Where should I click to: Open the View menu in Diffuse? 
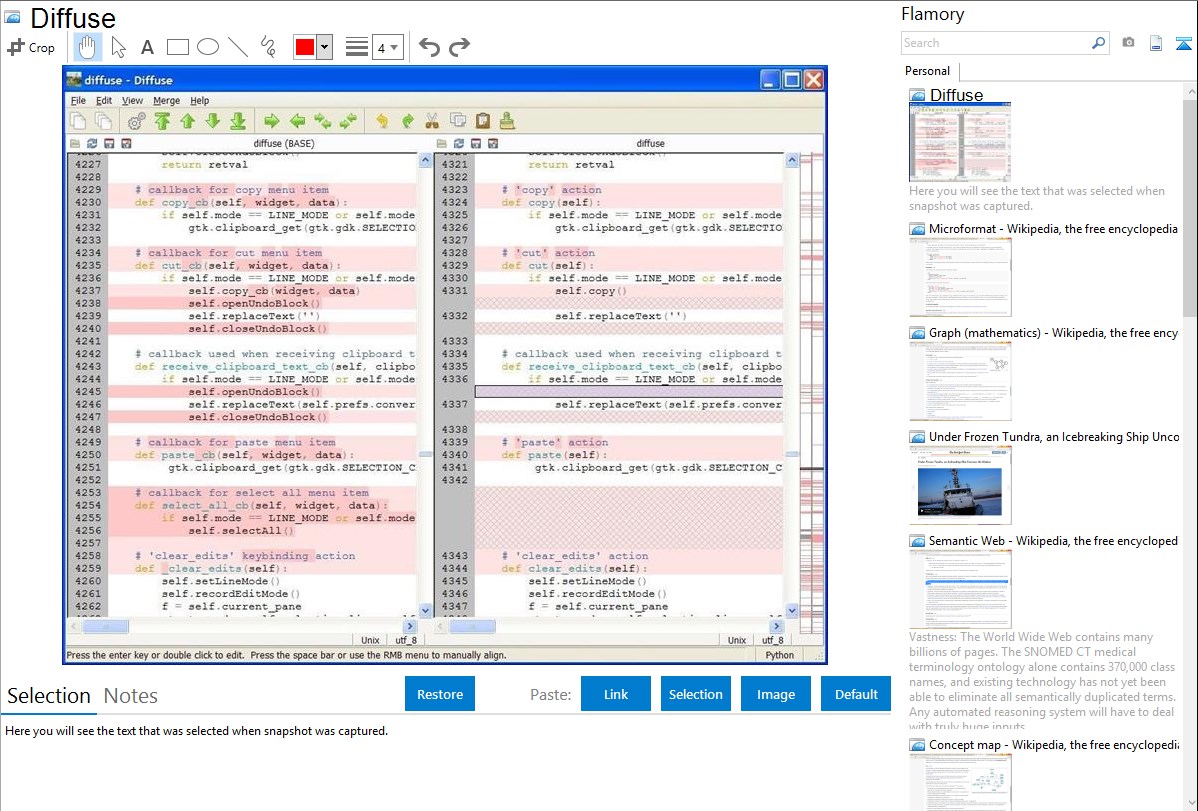(132, 100)
